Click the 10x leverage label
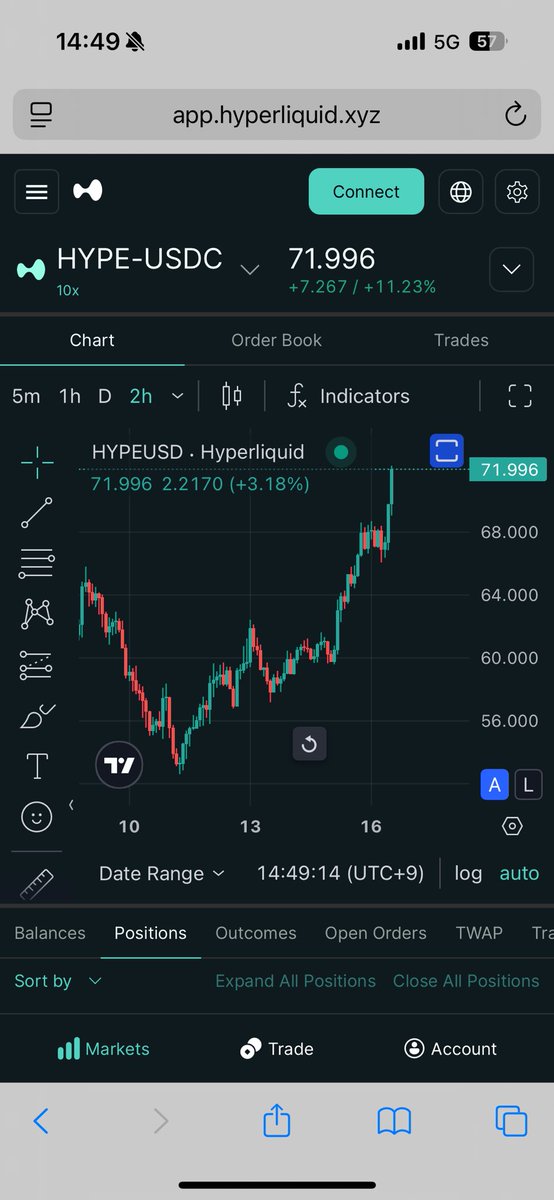 (68, 290)
